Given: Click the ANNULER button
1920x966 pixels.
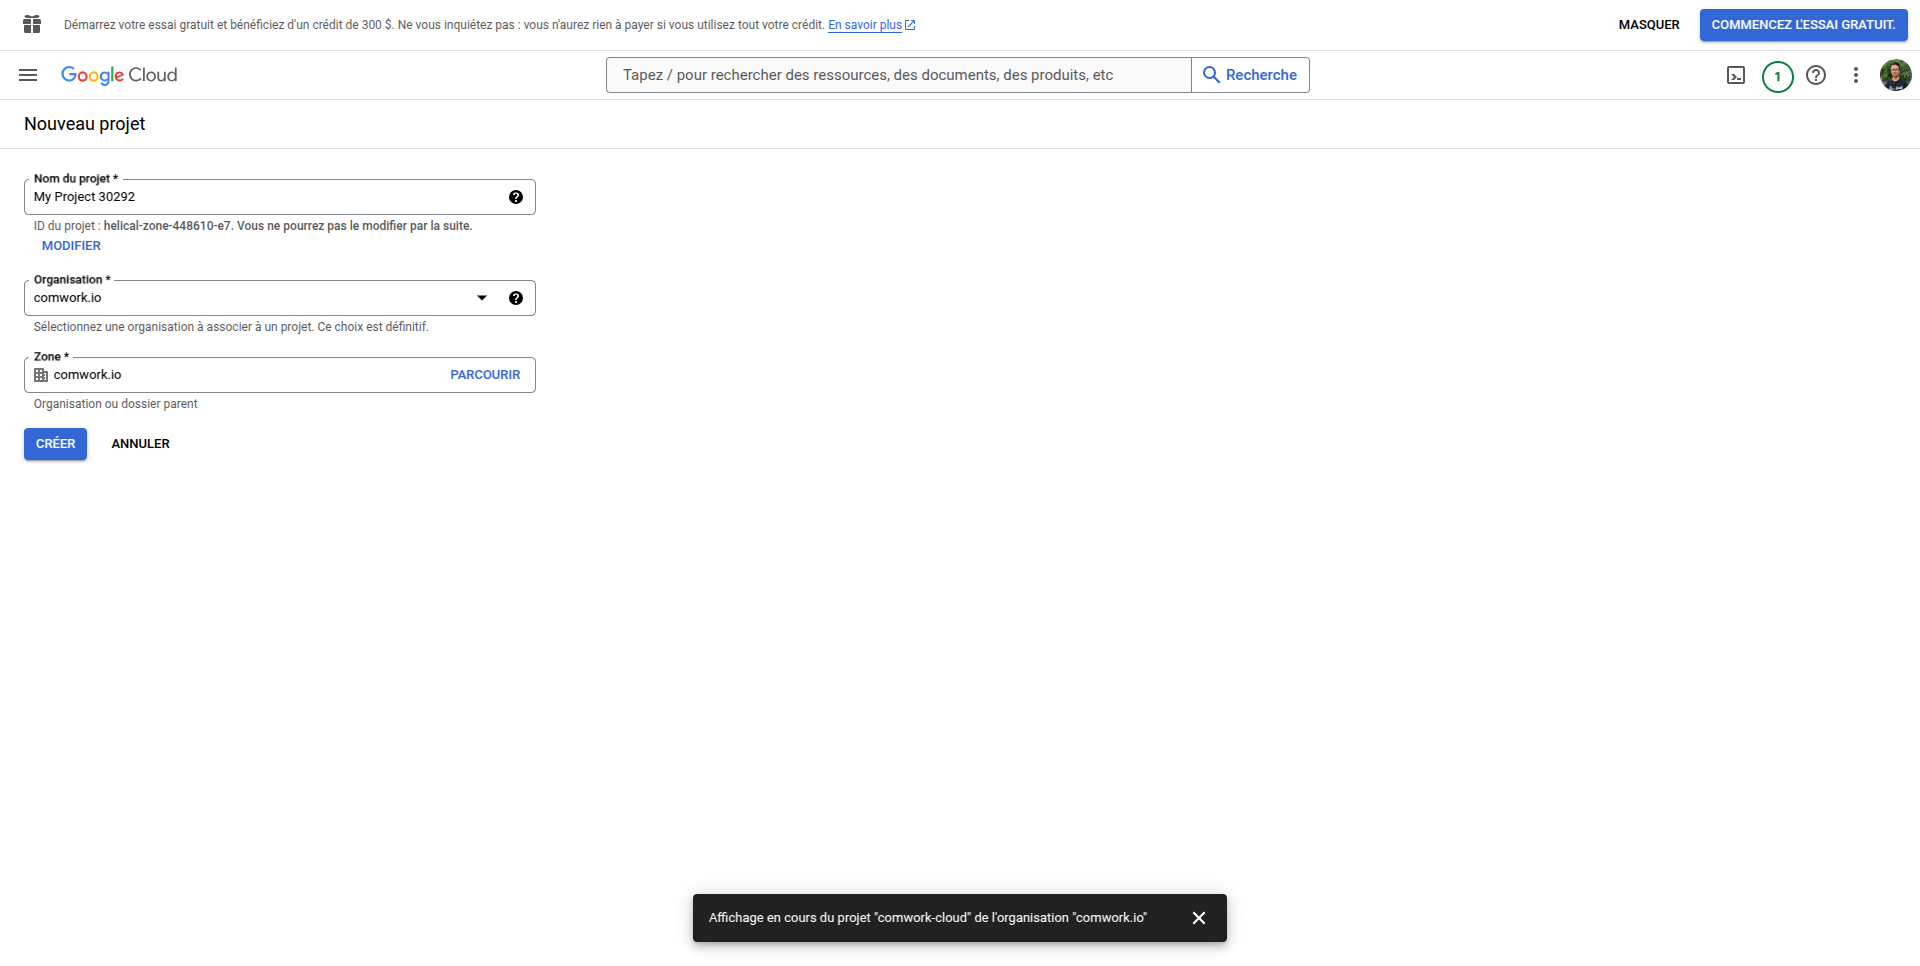Looking at the screenshot, I should point(140,444).
